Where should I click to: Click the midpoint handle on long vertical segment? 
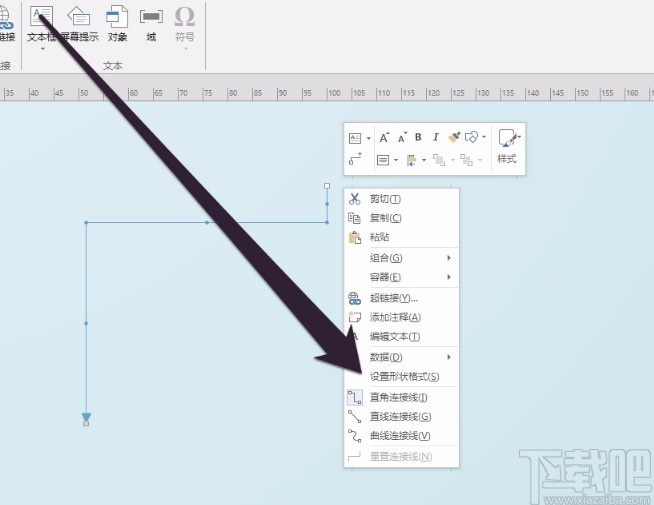[86, 323]
